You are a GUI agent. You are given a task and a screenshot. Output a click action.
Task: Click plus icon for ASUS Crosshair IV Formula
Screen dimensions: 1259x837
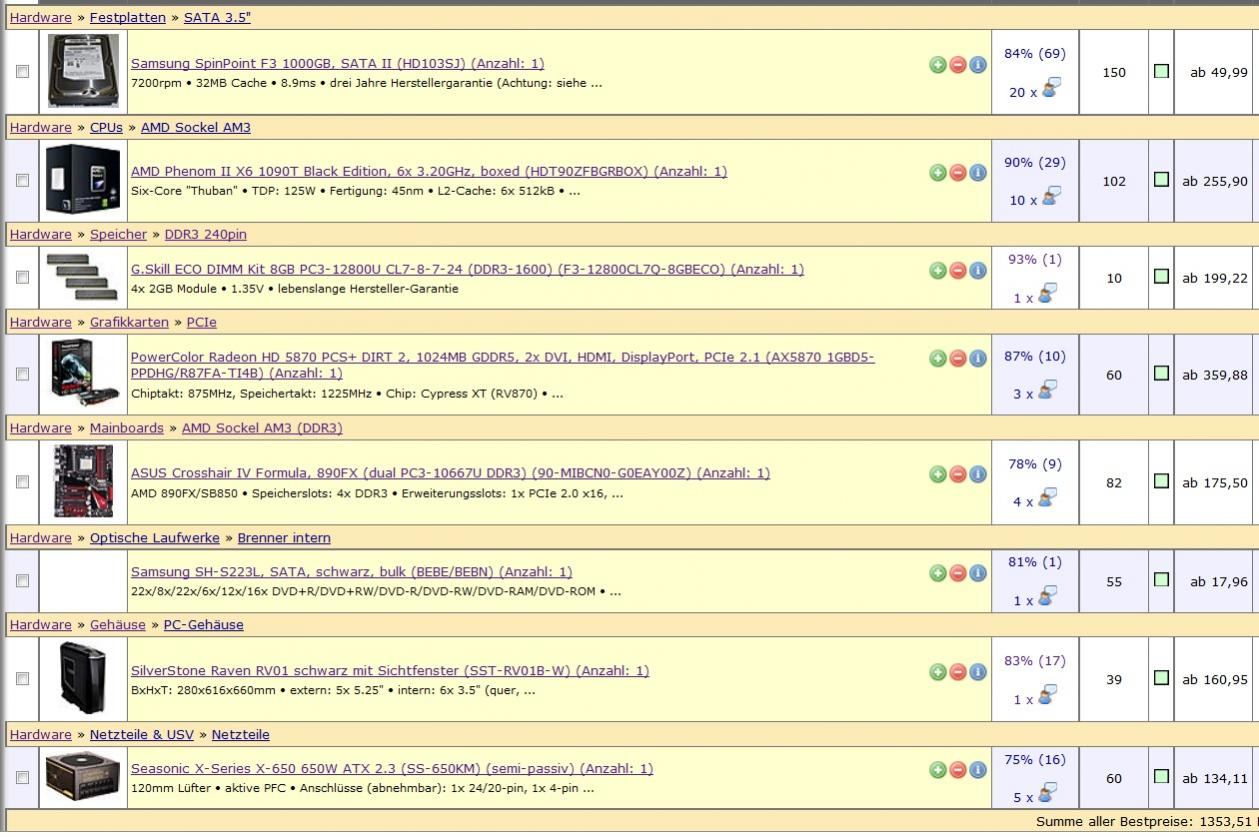(937, 474)
